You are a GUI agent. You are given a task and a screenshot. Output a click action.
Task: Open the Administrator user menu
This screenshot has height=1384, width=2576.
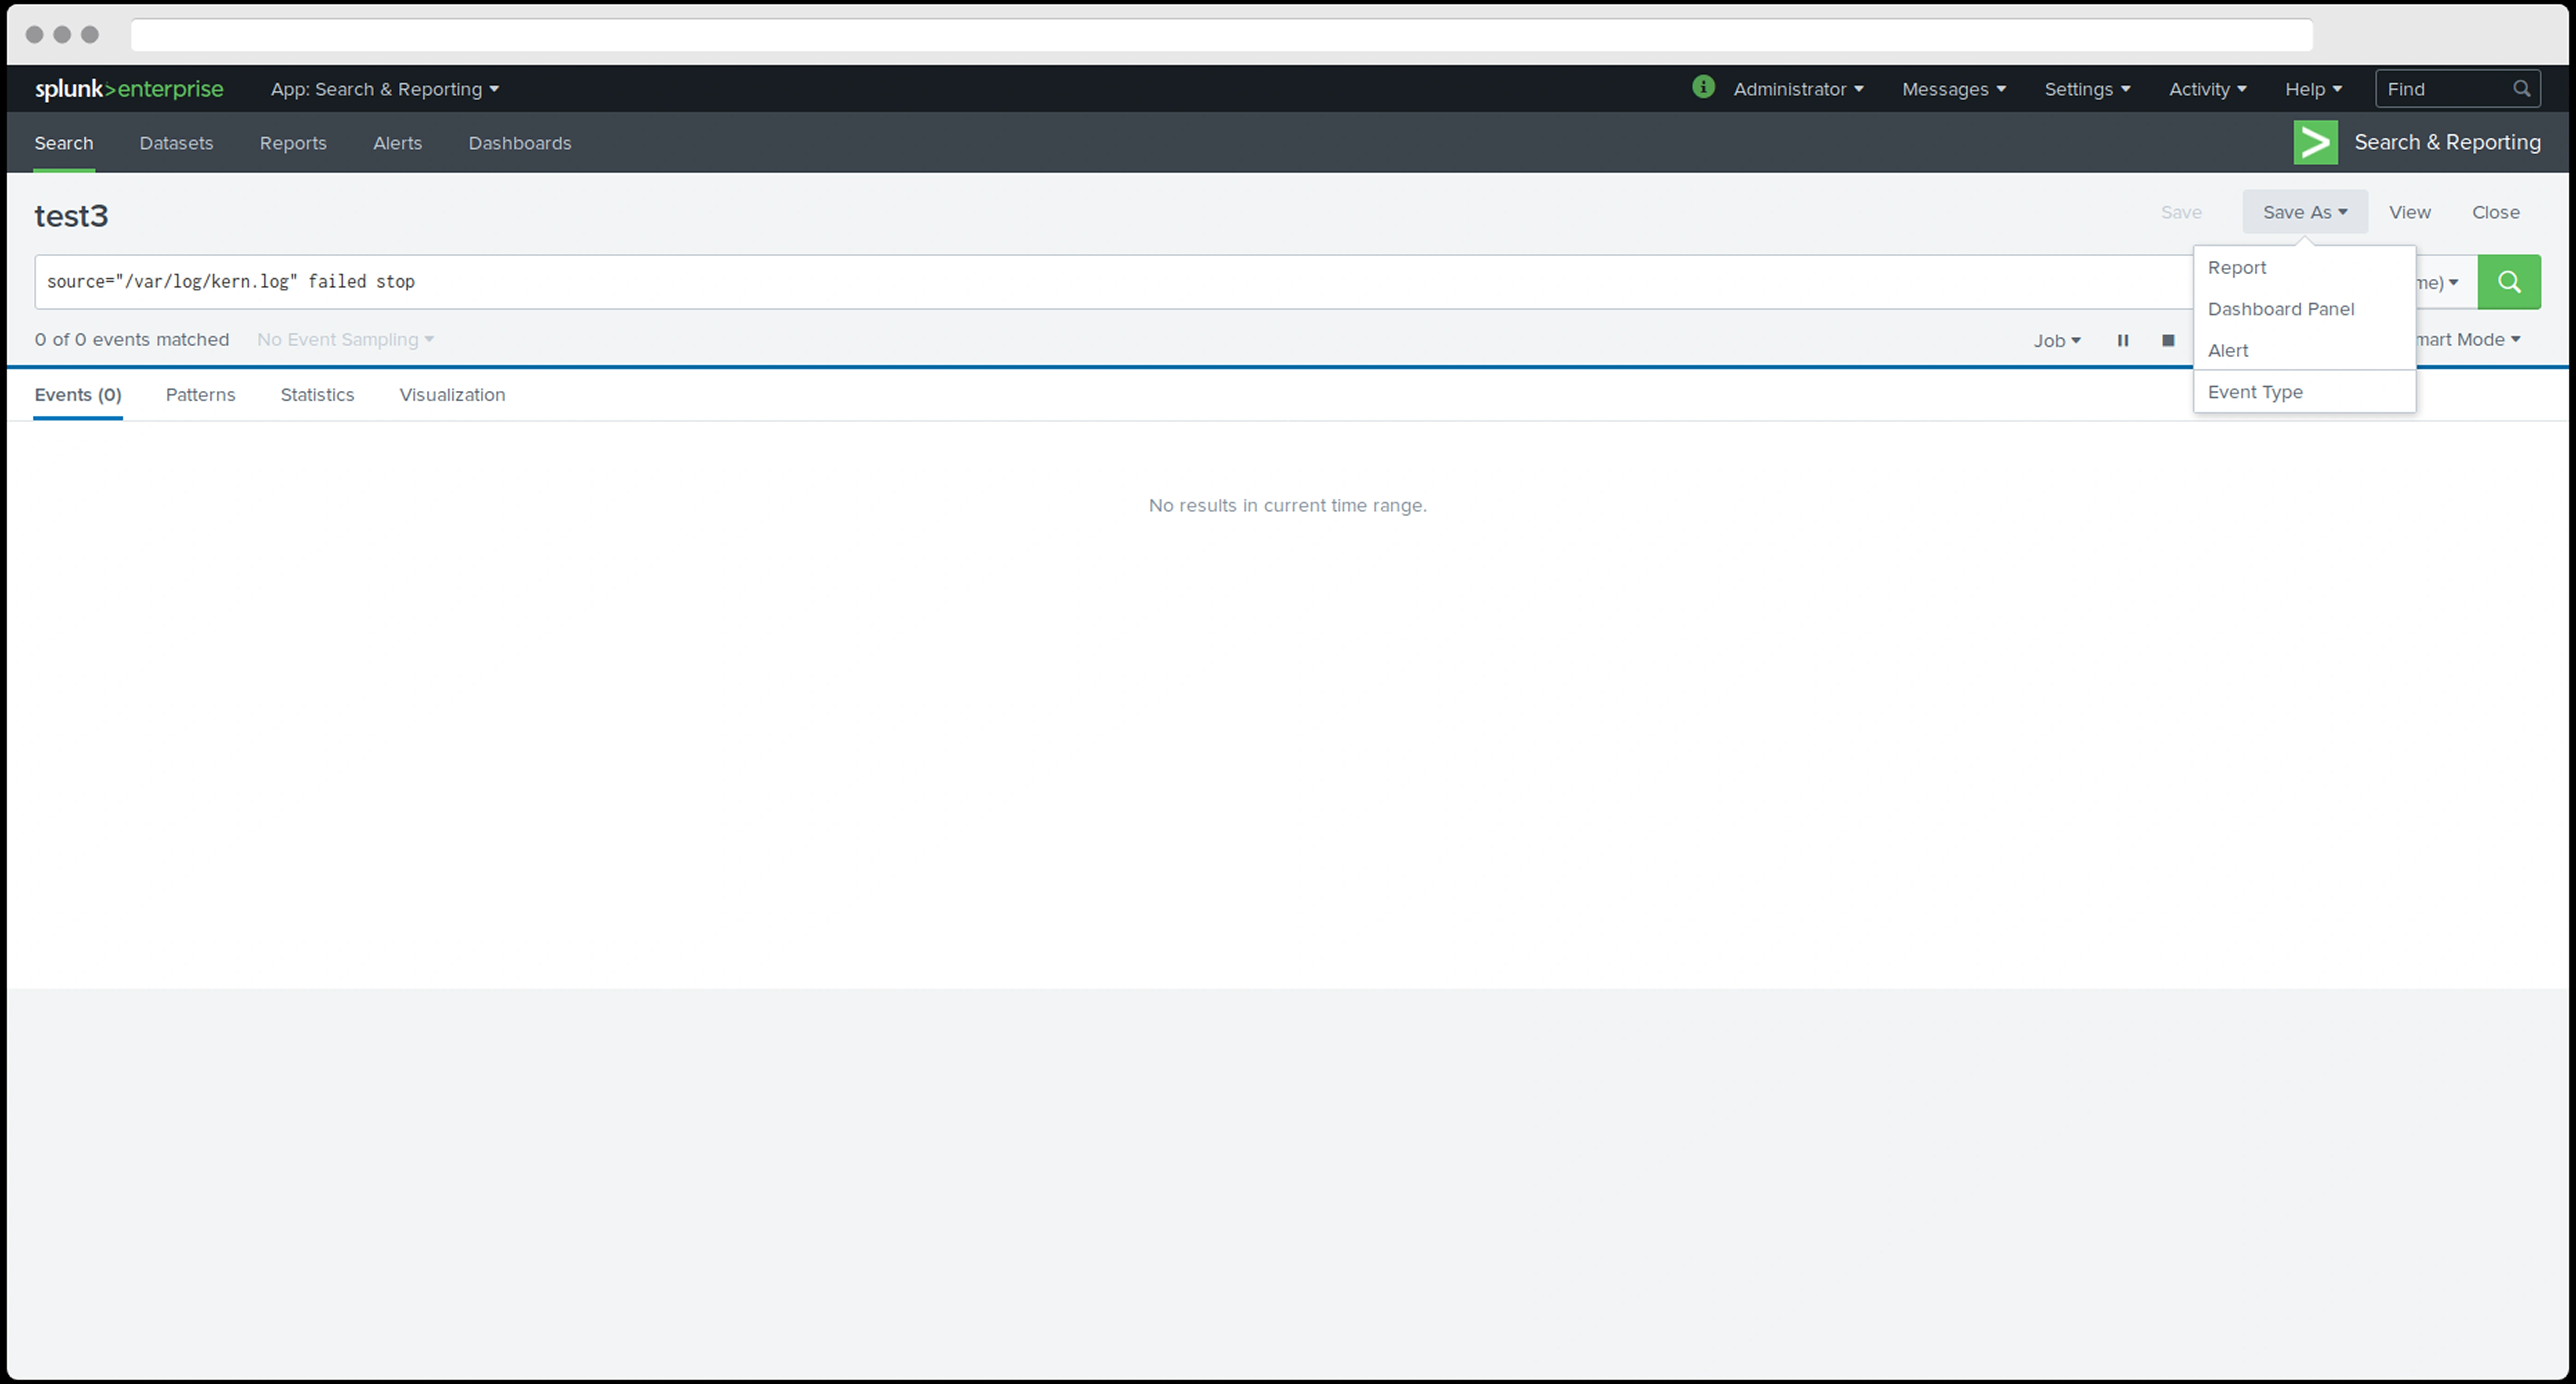coord(1797,89)
